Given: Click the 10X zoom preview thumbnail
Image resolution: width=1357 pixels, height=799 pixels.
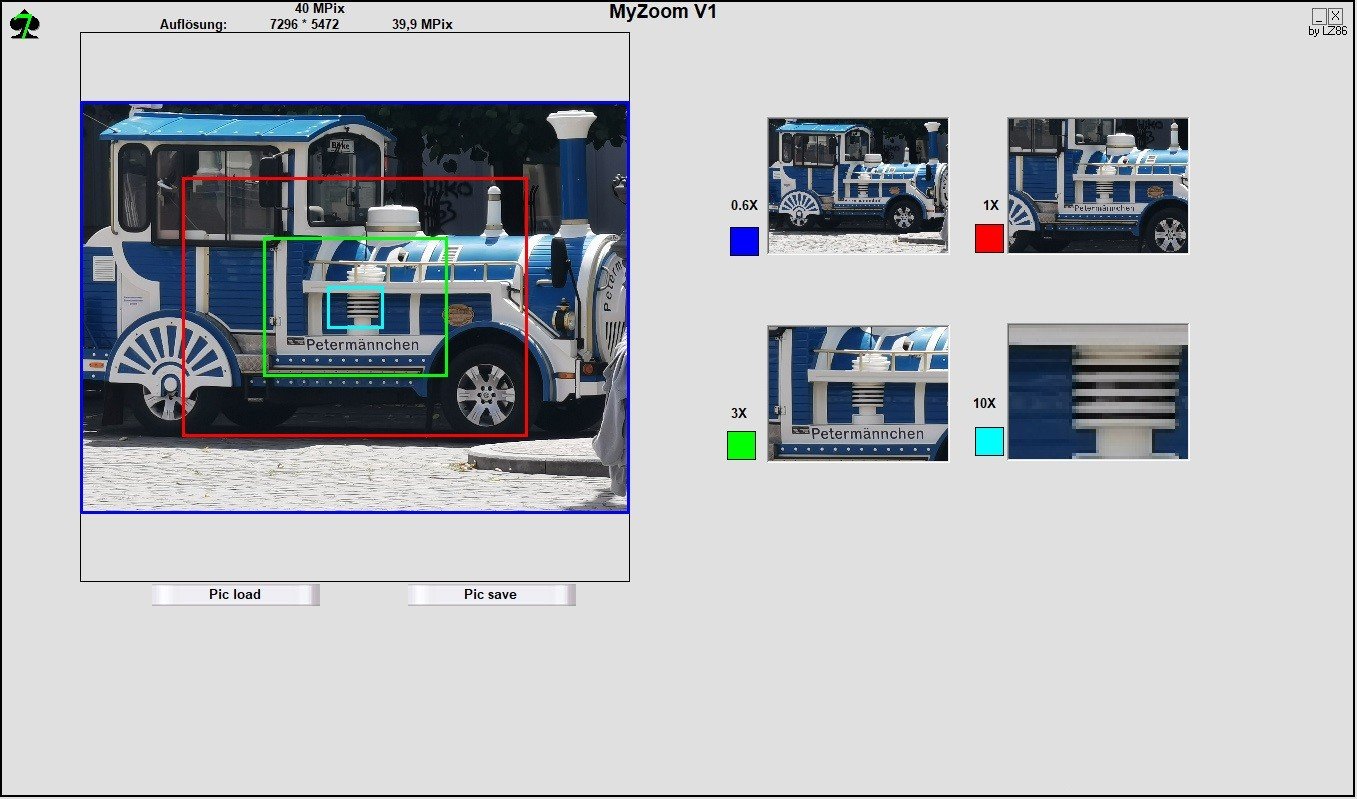Looking at the screenshot, I should click(x=1098, y=391).
